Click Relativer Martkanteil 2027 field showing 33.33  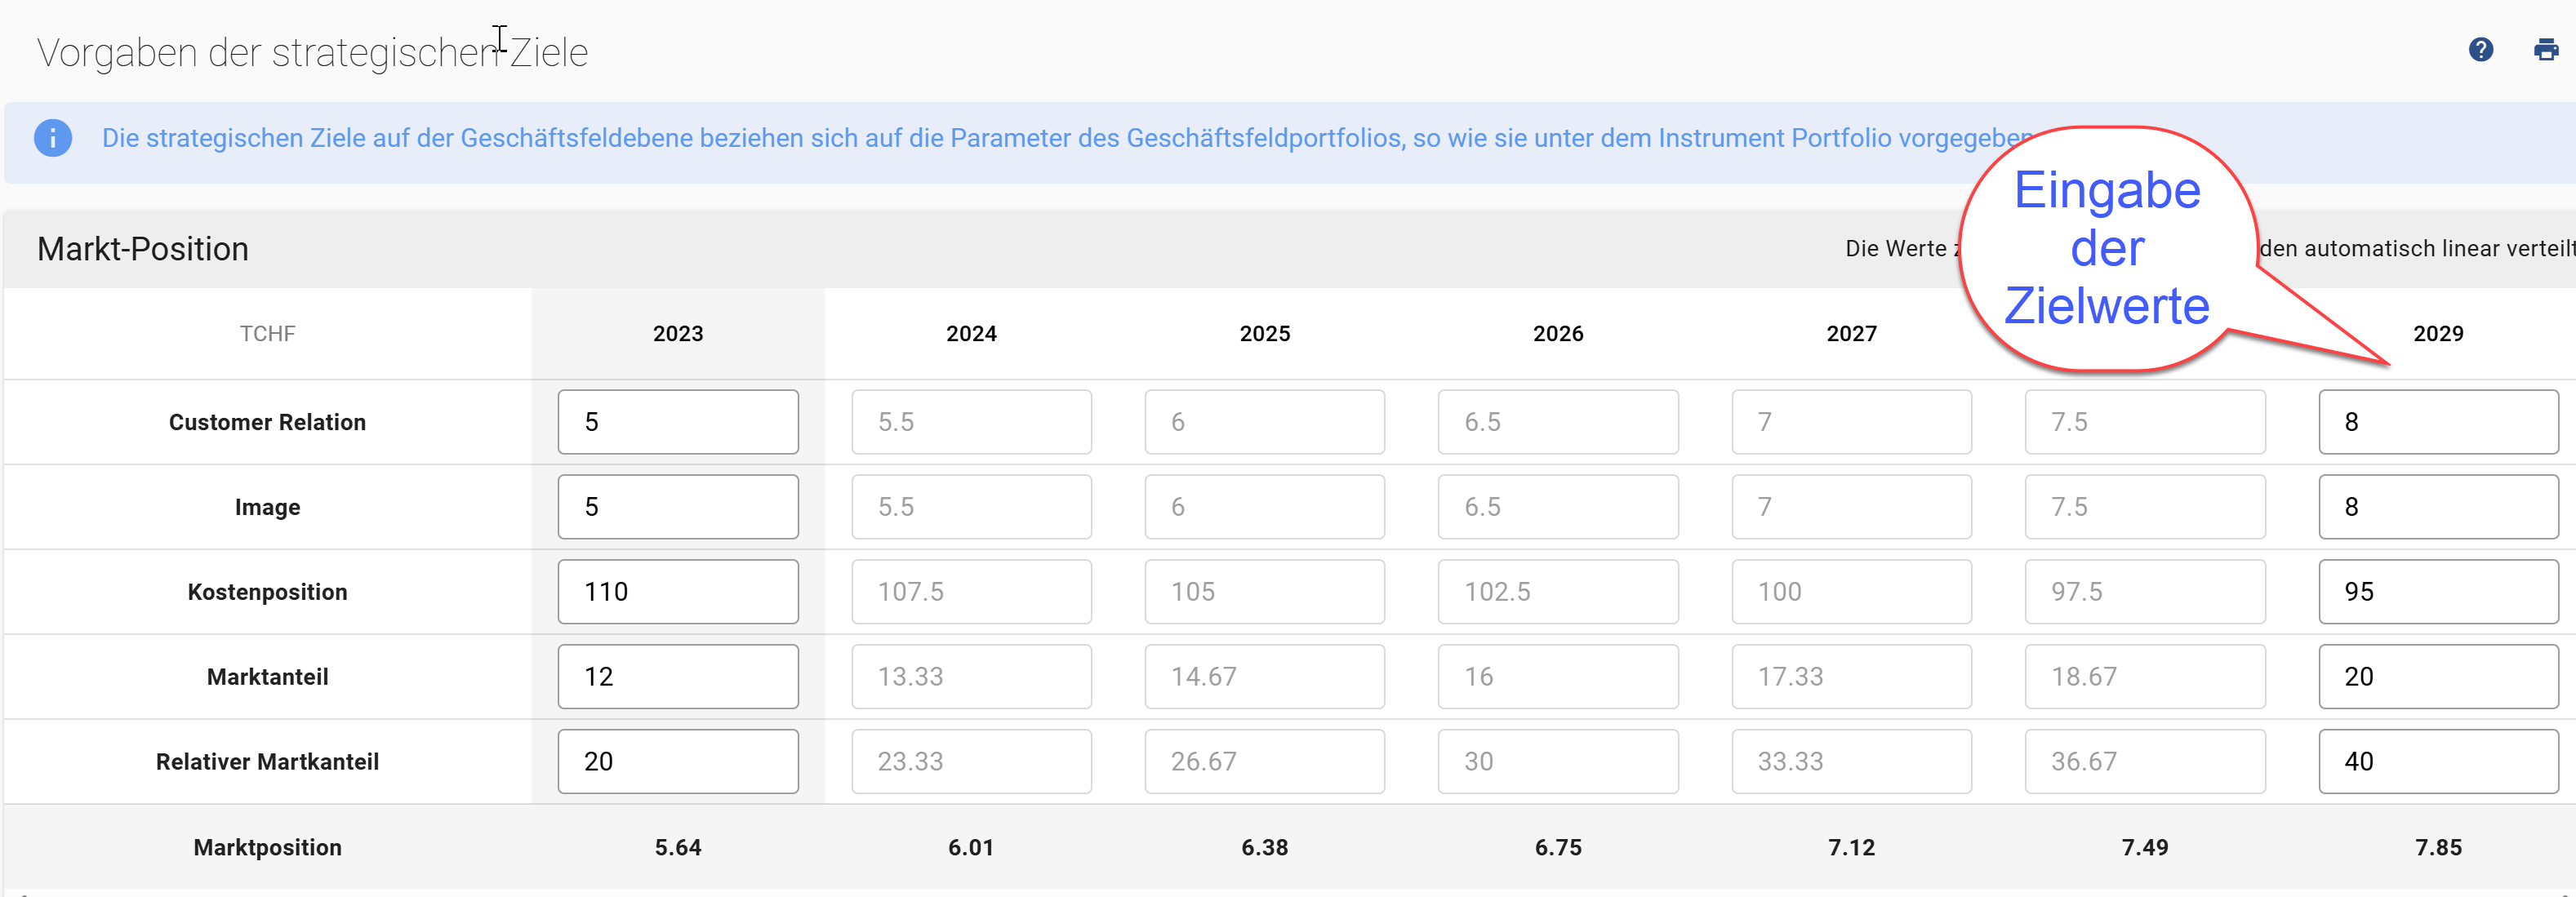(x=1851, y=762)
